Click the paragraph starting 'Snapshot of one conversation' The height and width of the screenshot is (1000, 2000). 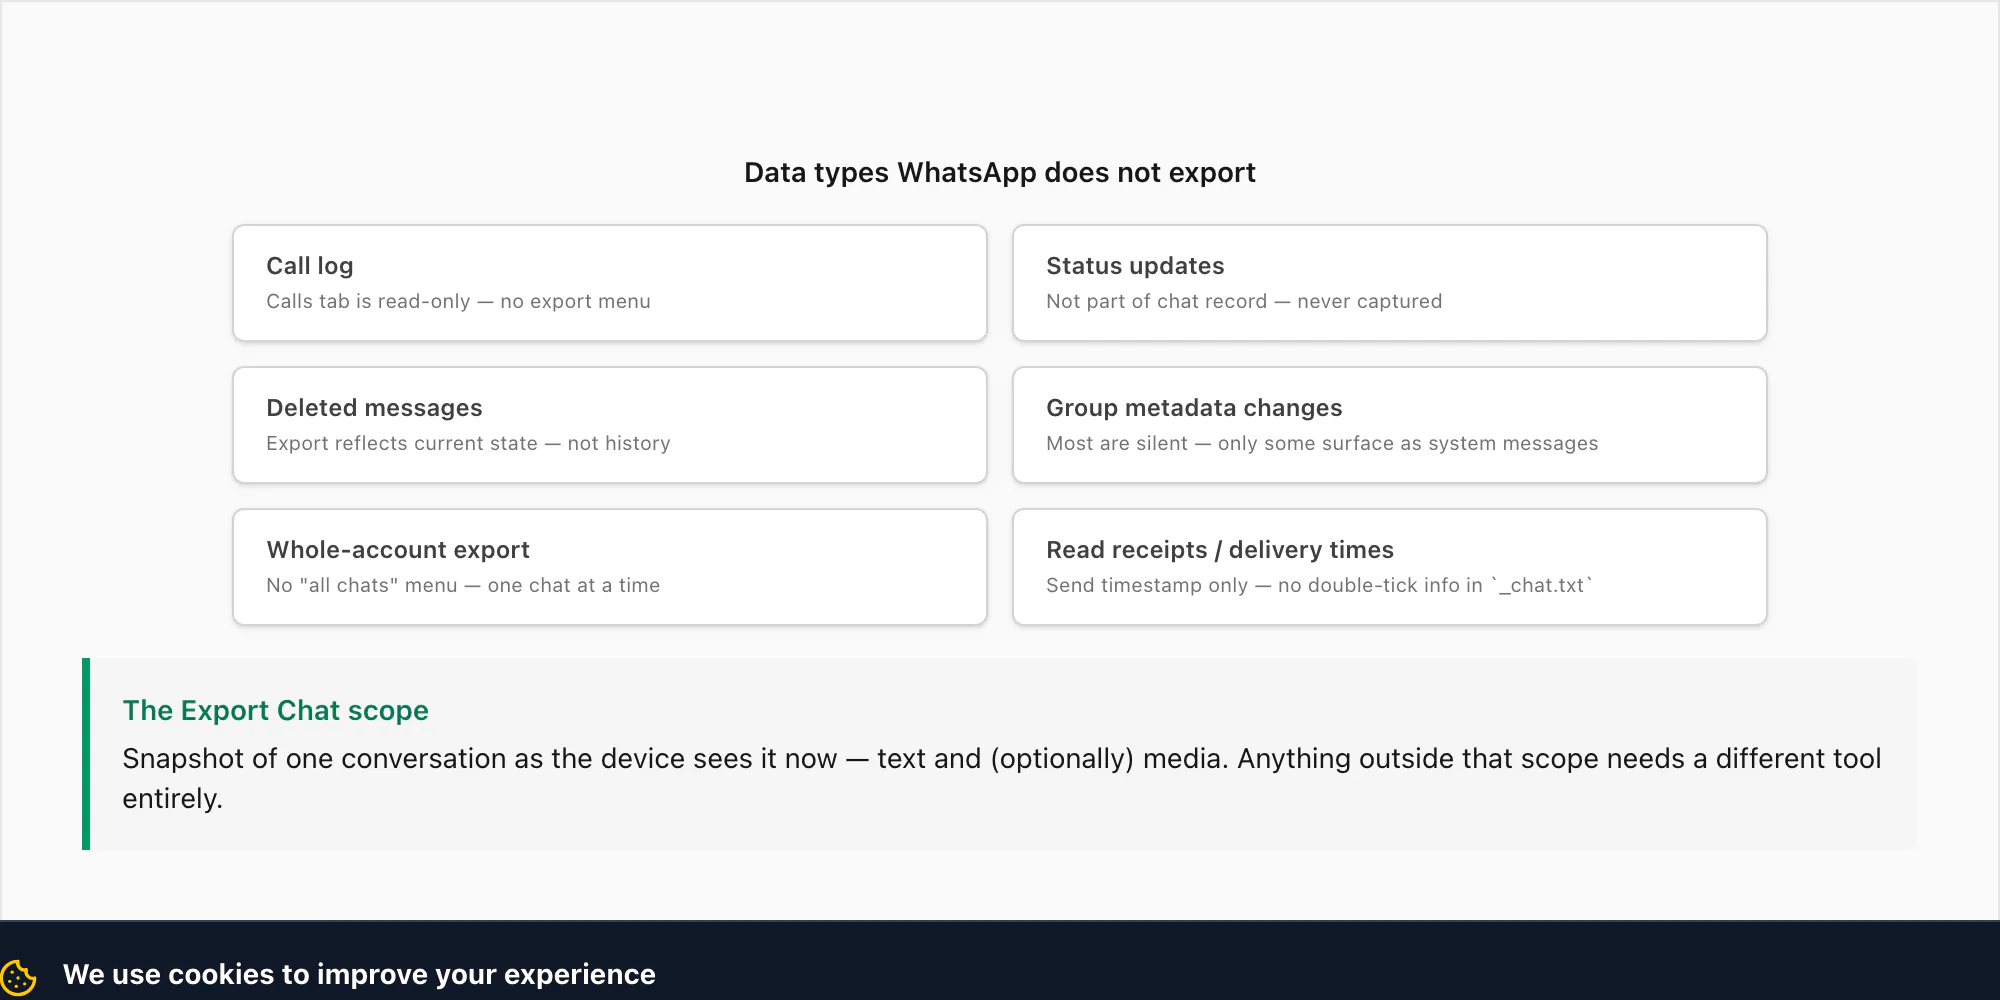point(1002,778)
